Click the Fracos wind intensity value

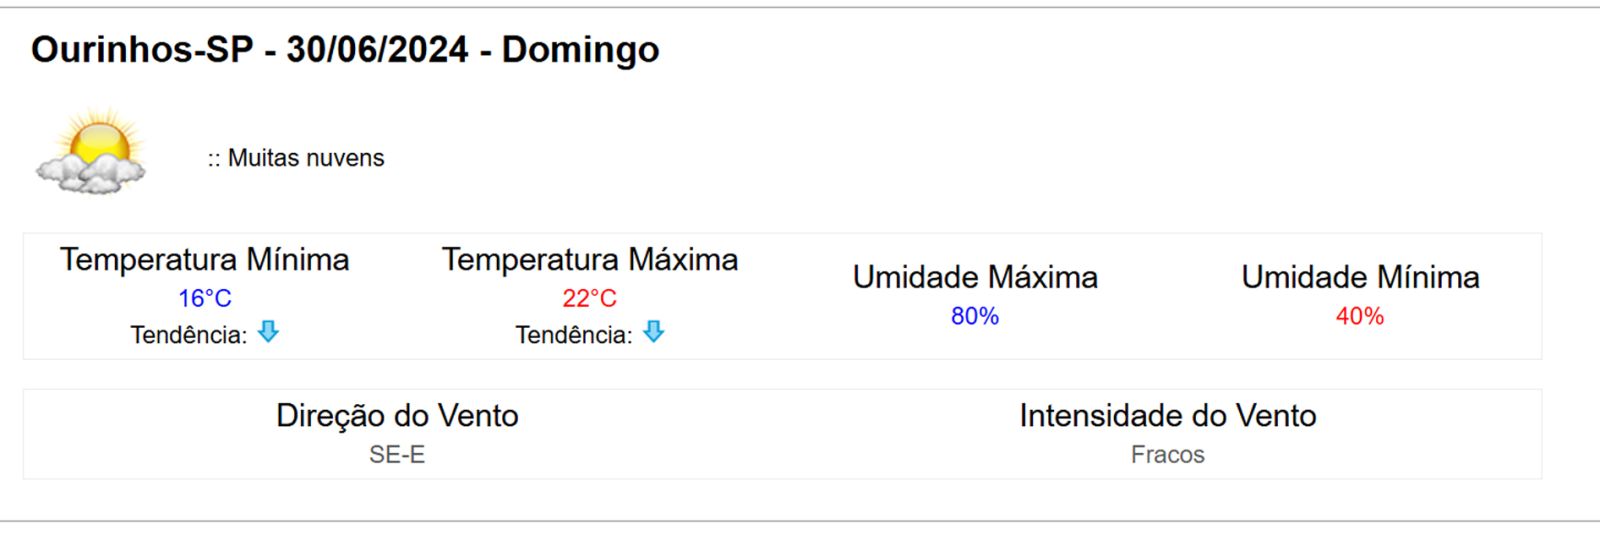click(x=1167, y=455)
